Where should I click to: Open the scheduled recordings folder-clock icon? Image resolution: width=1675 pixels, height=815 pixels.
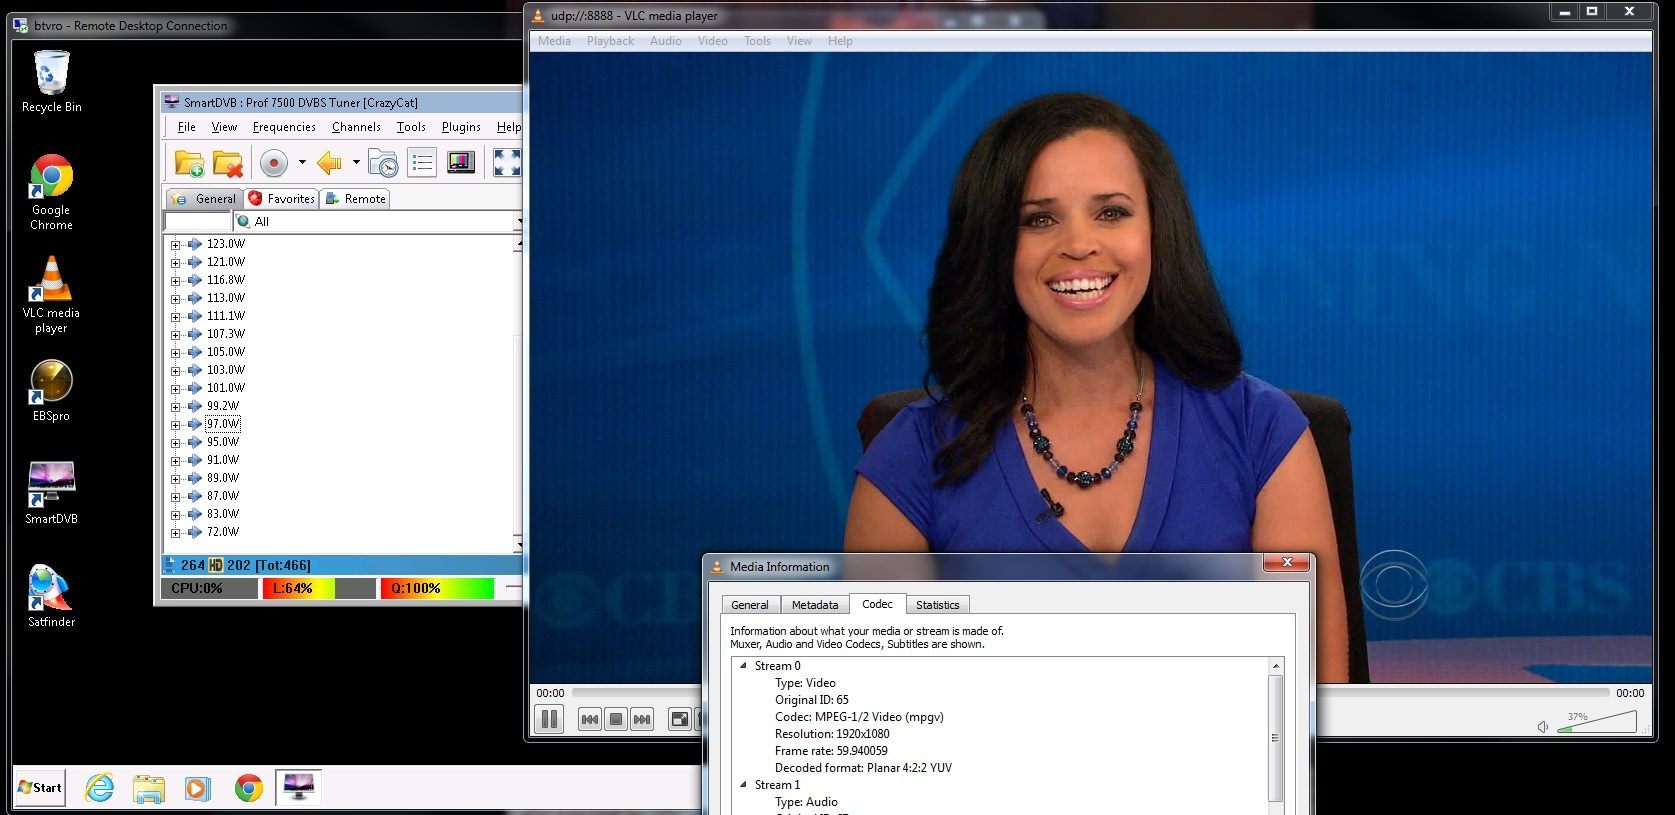coord(382,163)
